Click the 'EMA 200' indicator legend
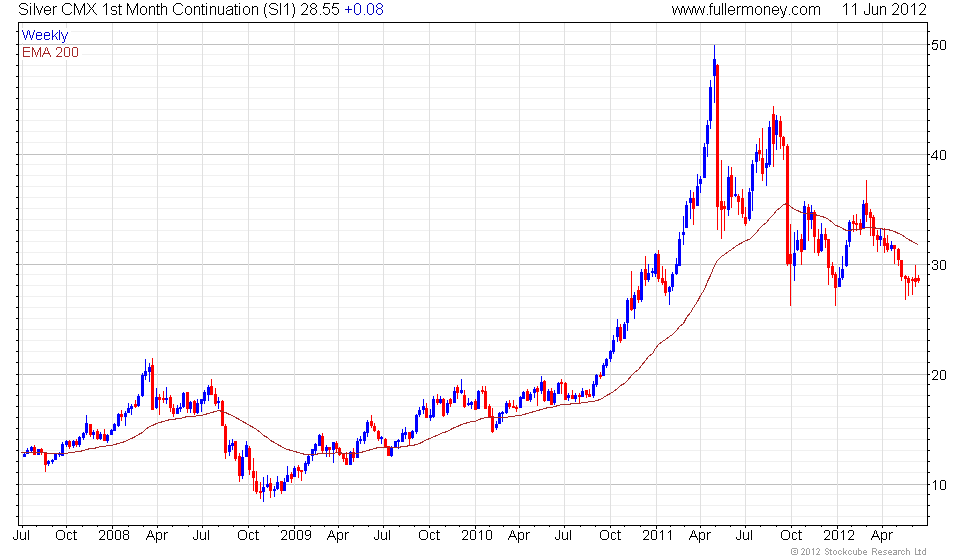 [51, 52]
